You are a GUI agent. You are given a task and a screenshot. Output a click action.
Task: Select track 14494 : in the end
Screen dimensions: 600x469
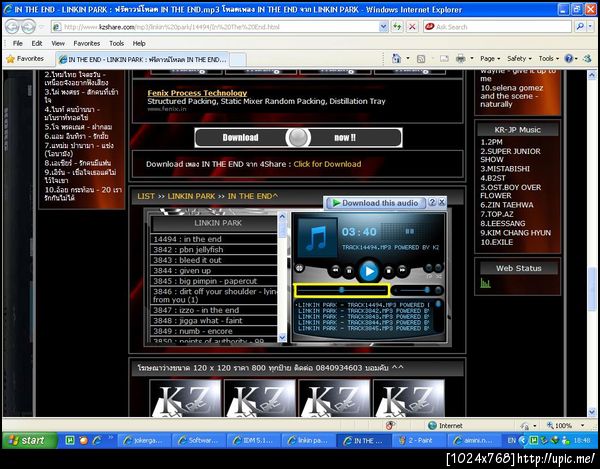coord(214,239)
